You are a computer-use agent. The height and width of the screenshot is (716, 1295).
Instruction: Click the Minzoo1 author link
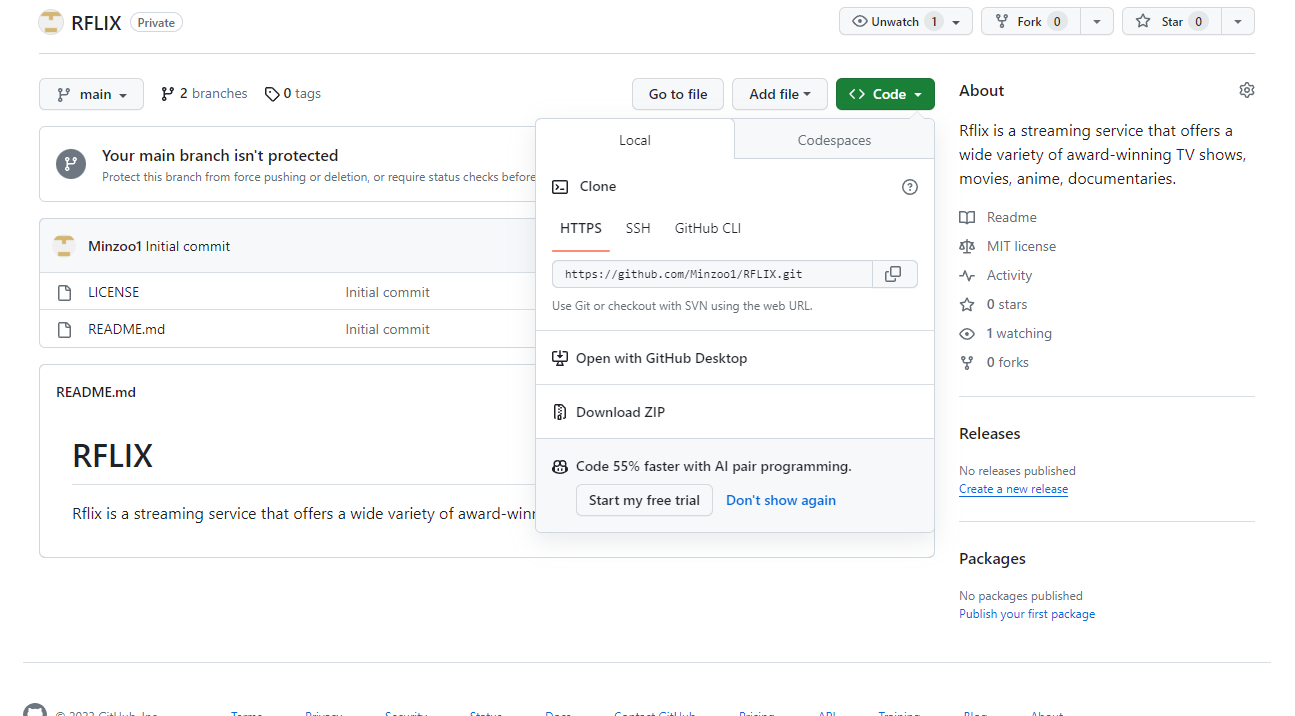coord(115,246)
